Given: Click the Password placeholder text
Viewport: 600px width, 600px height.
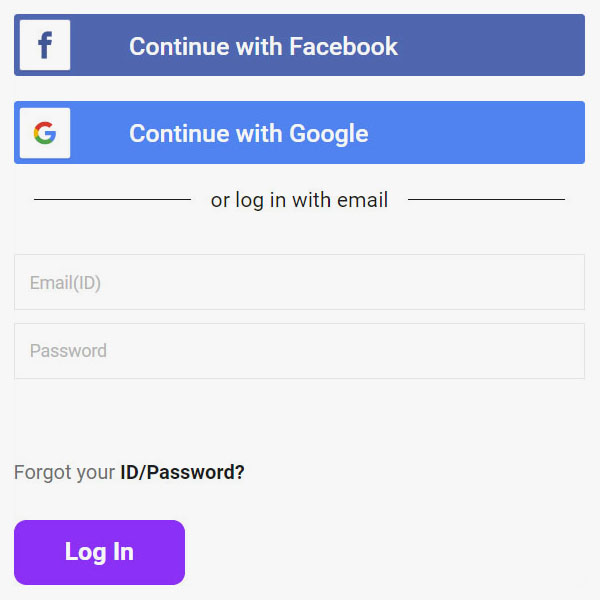Looking at the screenshot, I should (68, 351).
